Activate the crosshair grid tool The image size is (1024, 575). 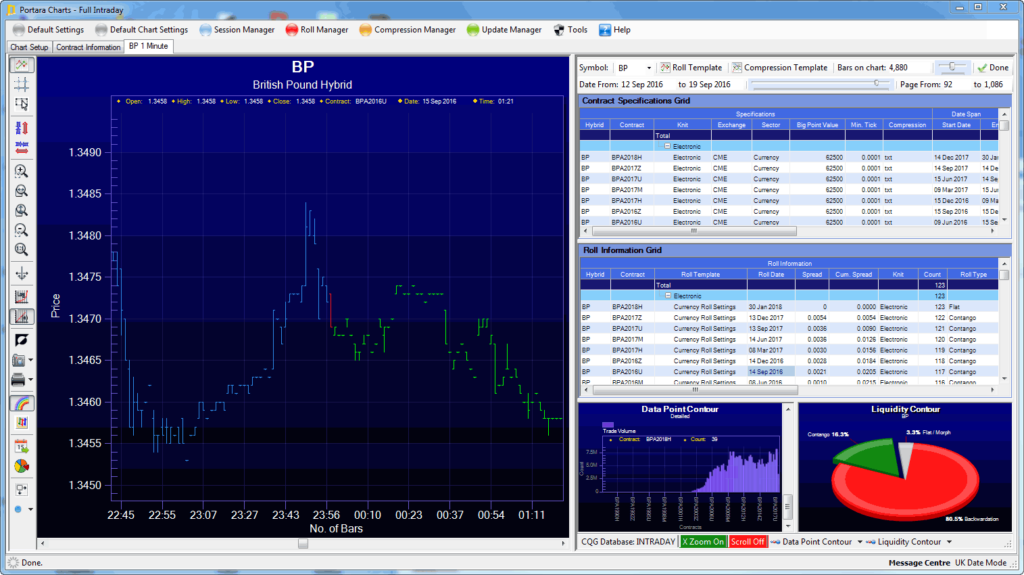click(x=22, y=84)
